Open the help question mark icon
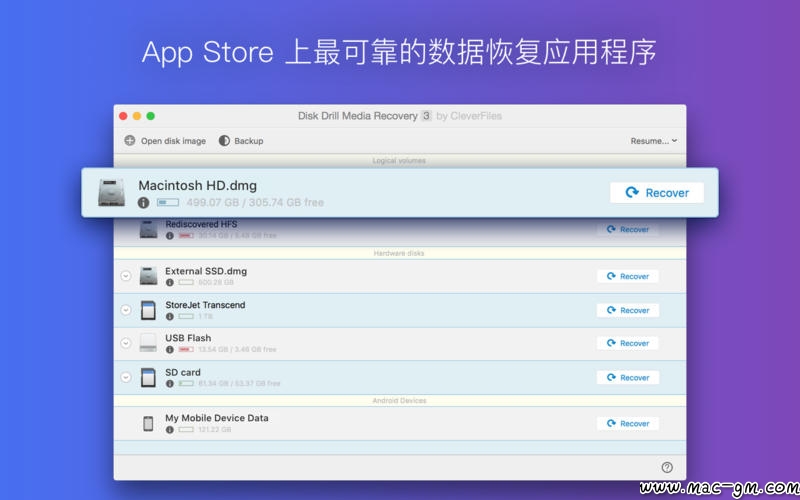 click(x=667, y=467)
